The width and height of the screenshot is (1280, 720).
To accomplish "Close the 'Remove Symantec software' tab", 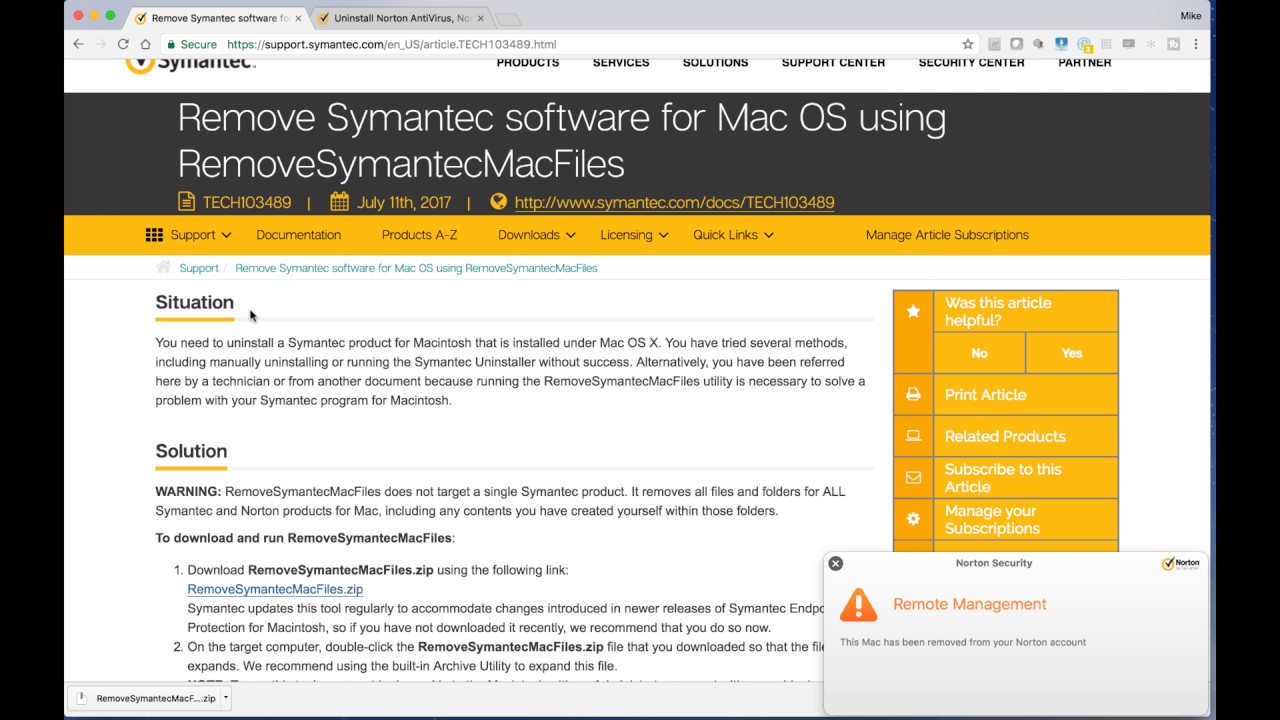I will click(x=298, y=18).
